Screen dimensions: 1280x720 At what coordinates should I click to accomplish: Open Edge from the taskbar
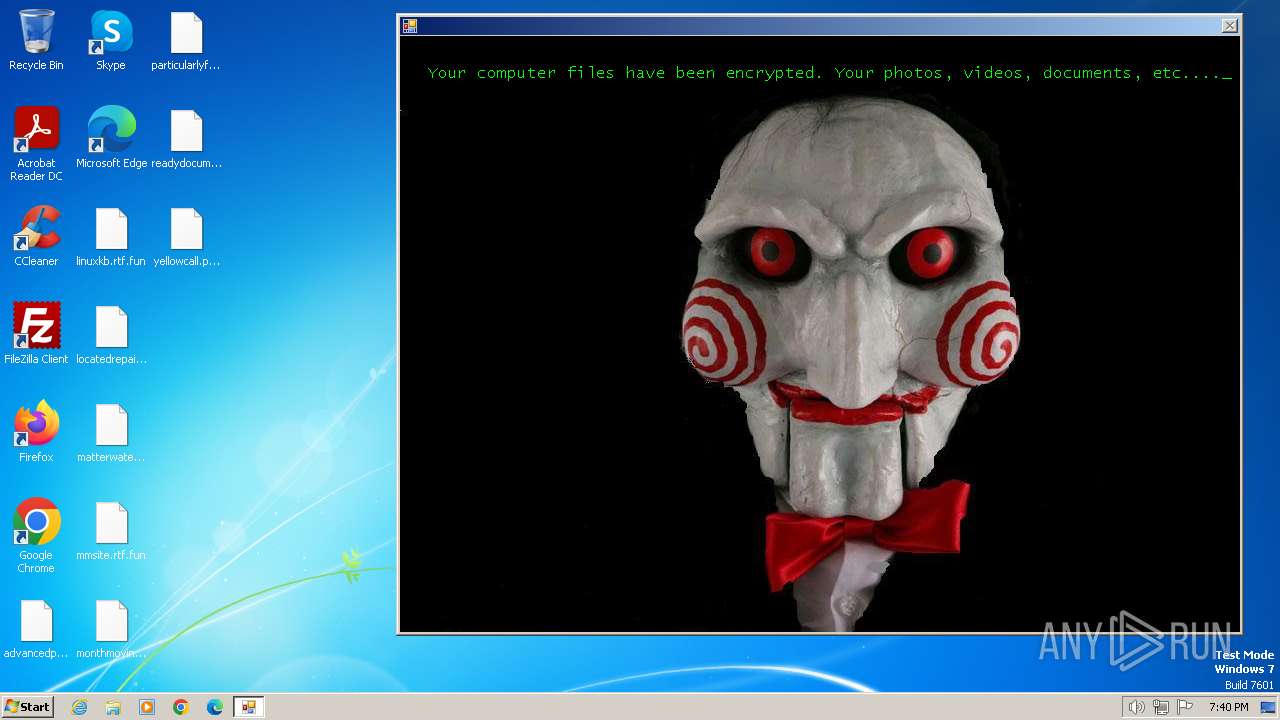click(x=215, y=707)
